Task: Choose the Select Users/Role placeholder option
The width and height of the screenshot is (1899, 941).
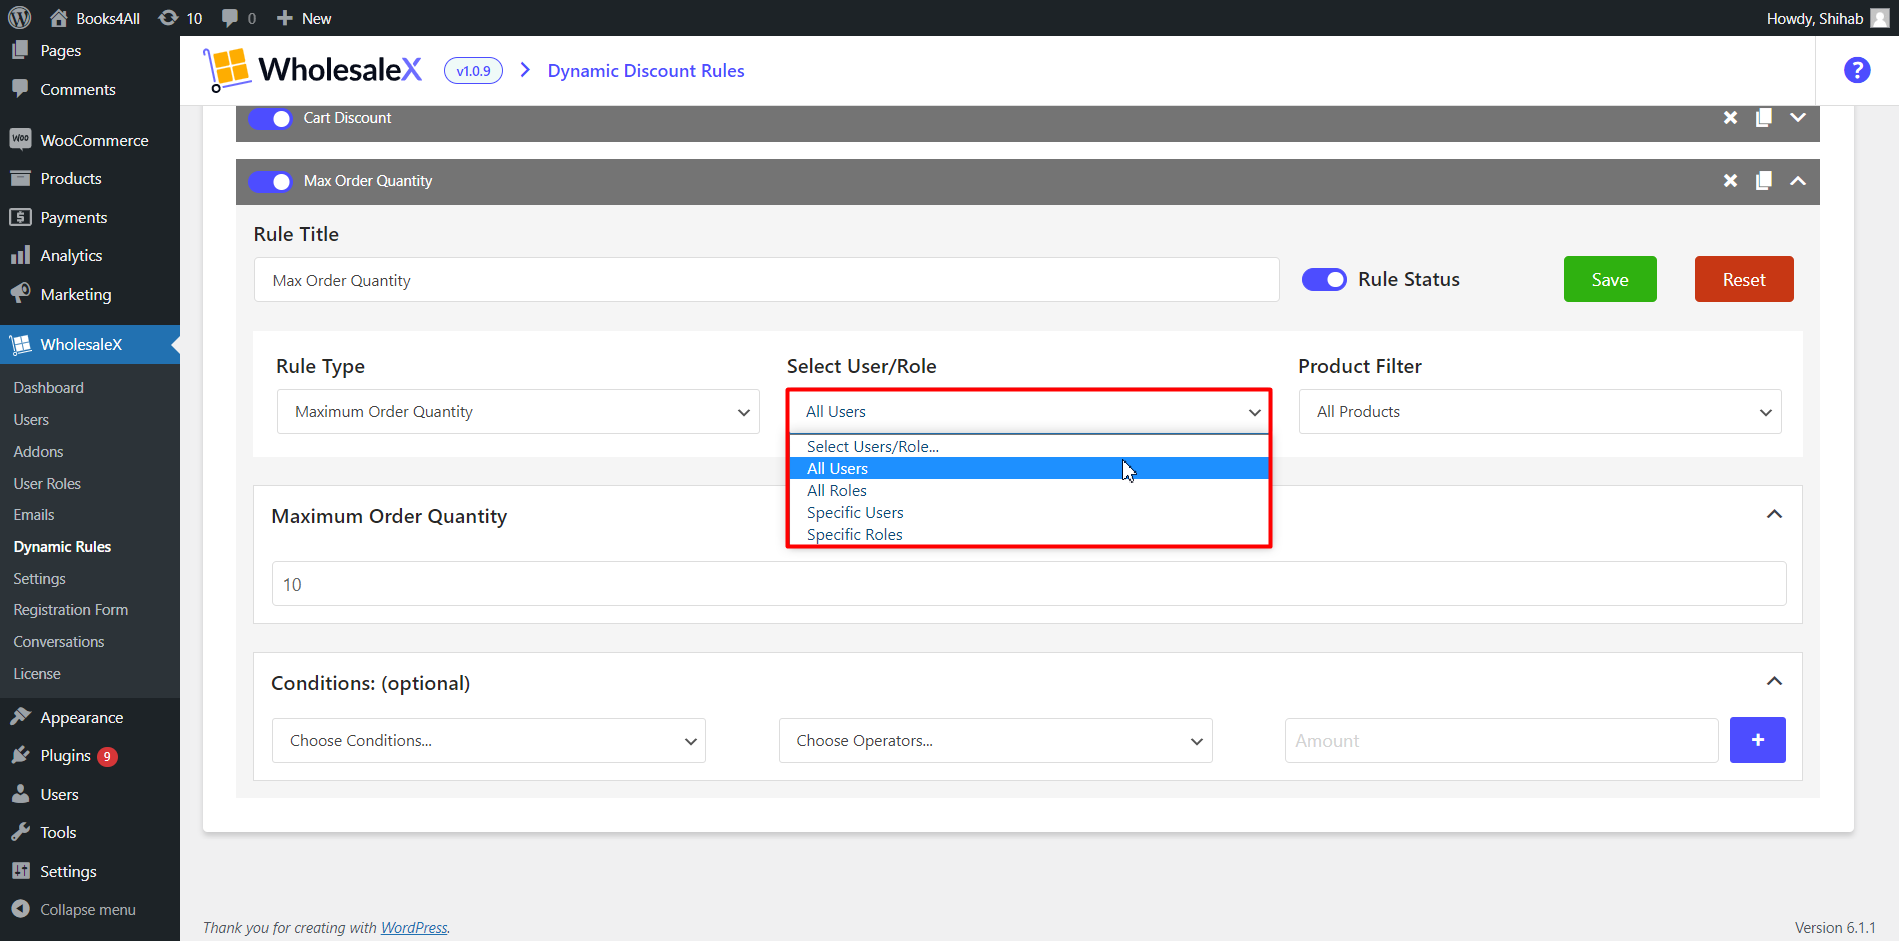Action: click(x=1029, y=446)
